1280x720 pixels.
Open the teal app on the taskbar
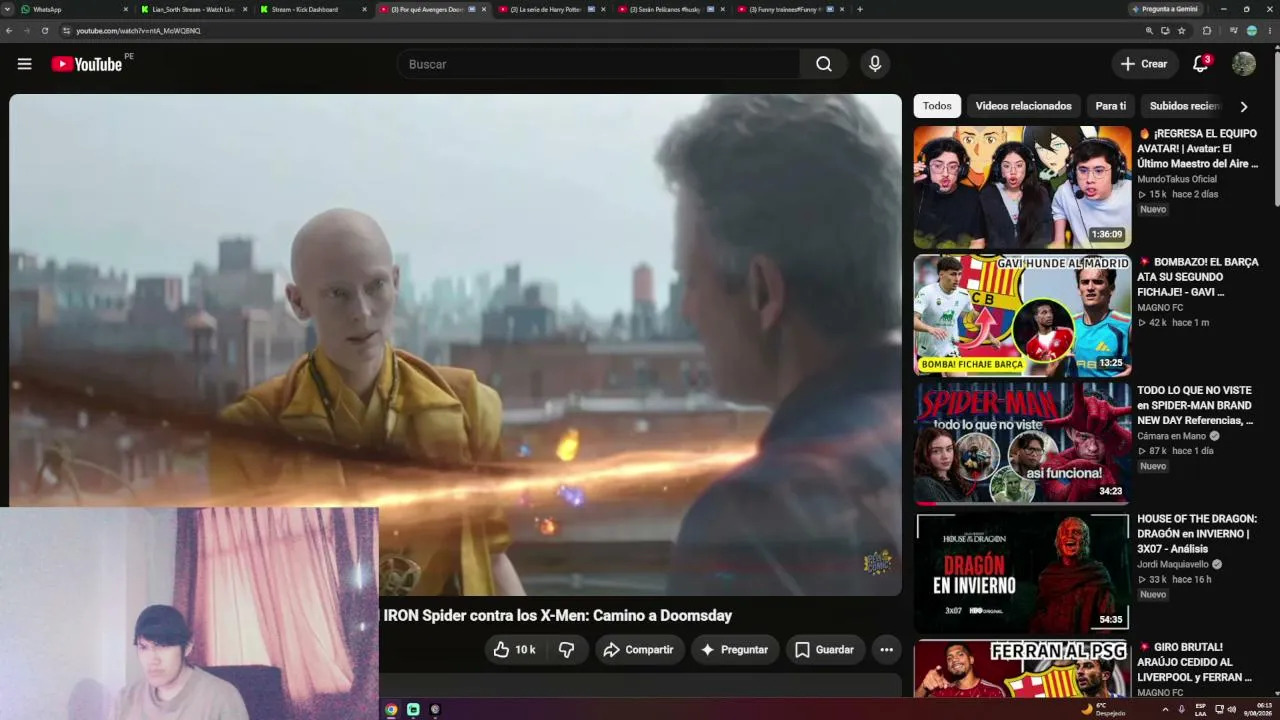(x=413, y=710)
